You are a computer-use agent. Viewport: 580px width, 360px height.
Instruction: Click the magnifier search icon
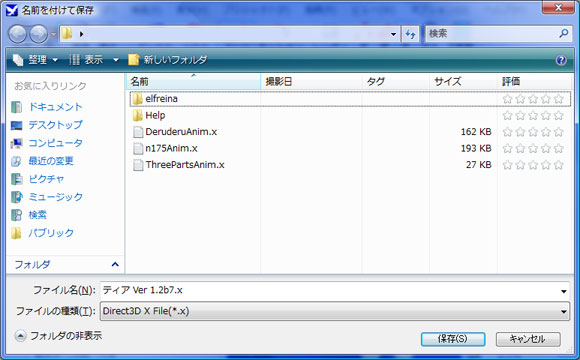563,34
